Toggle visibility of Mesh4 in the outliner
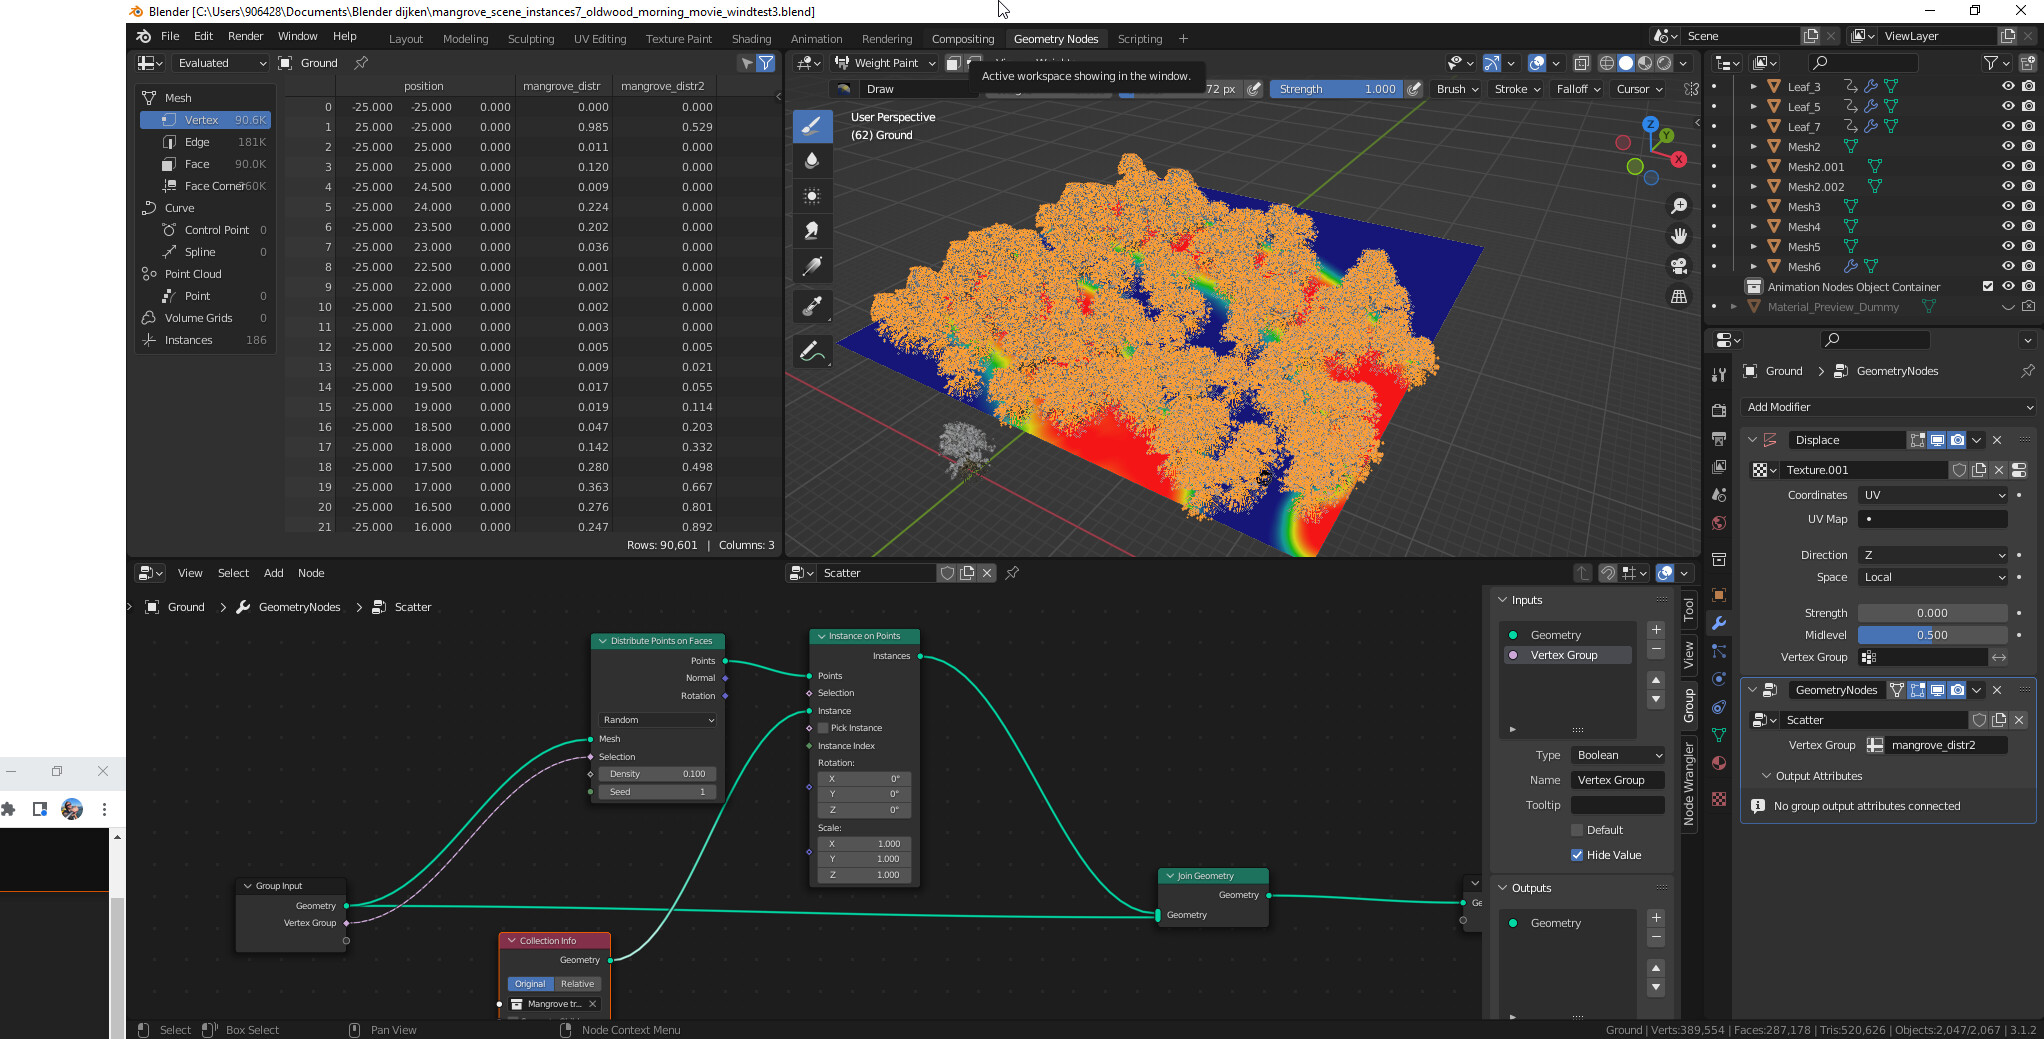This screenshot has height=1039, width=2044. point(2008,226)
